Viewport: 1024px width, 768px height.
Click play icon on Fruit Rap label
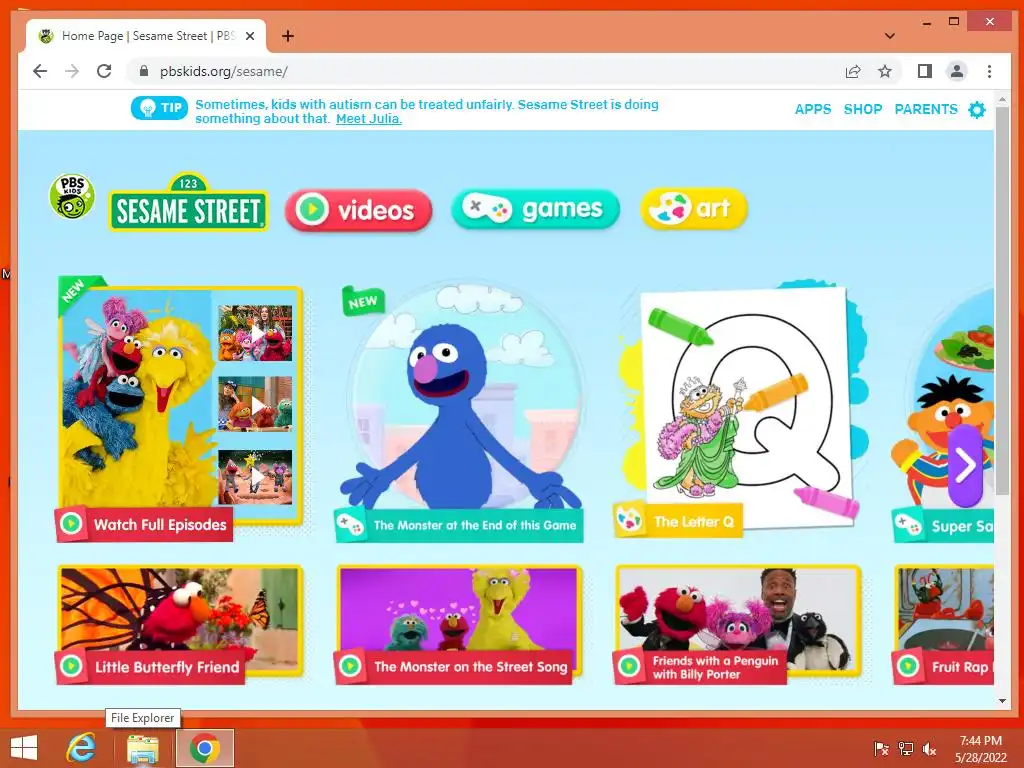[x=908, y=666]
